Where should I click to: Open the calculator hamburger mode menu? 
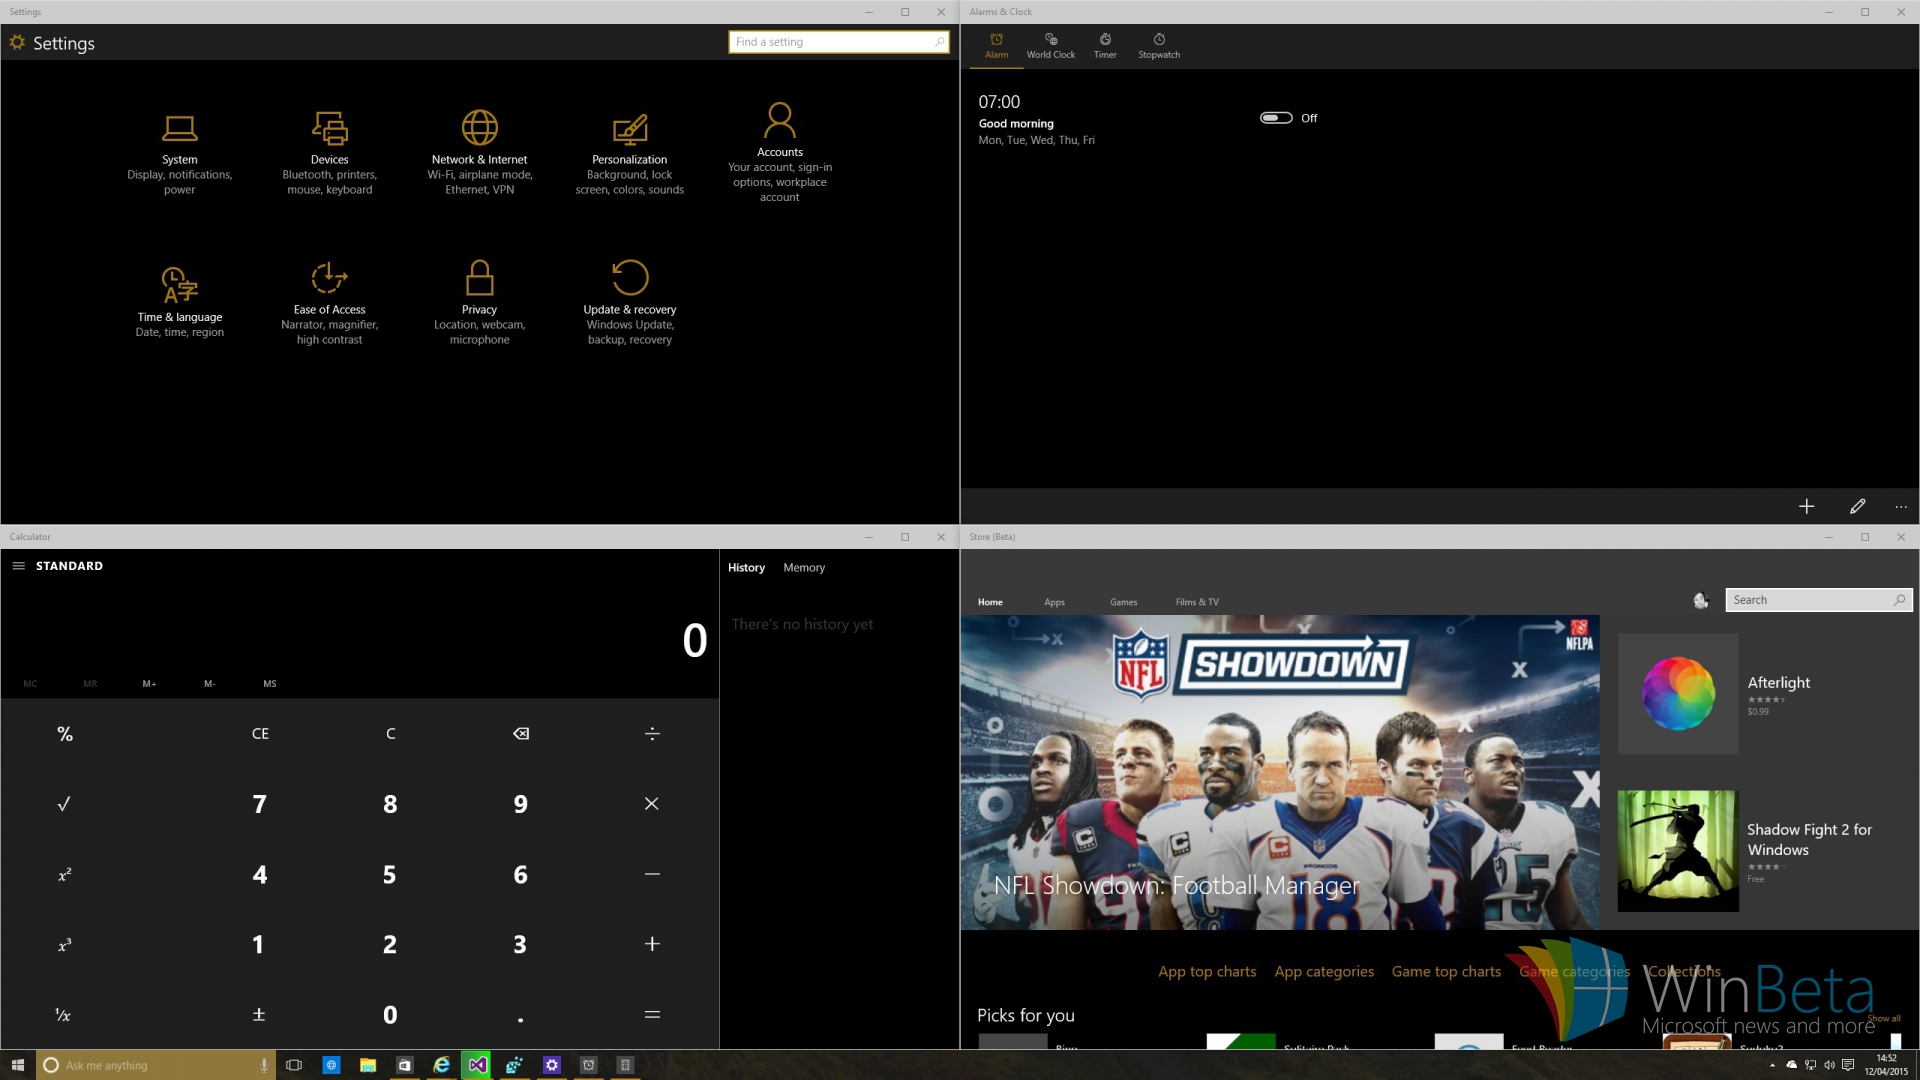coord(18,566)
